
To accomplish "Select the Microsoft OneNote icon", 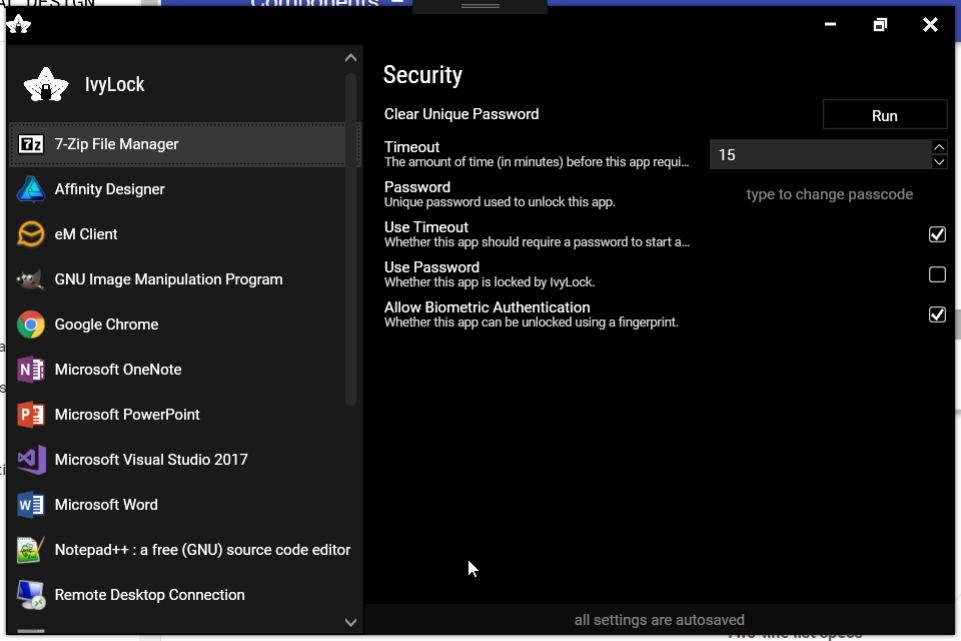I will pos(31,370).
